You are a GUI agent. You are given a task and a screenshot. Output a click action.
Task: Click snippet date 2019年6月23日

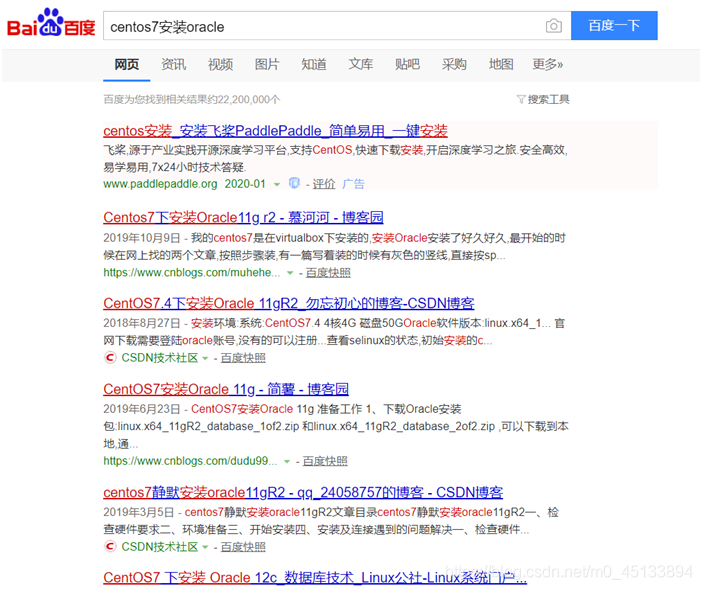[141, 409]
